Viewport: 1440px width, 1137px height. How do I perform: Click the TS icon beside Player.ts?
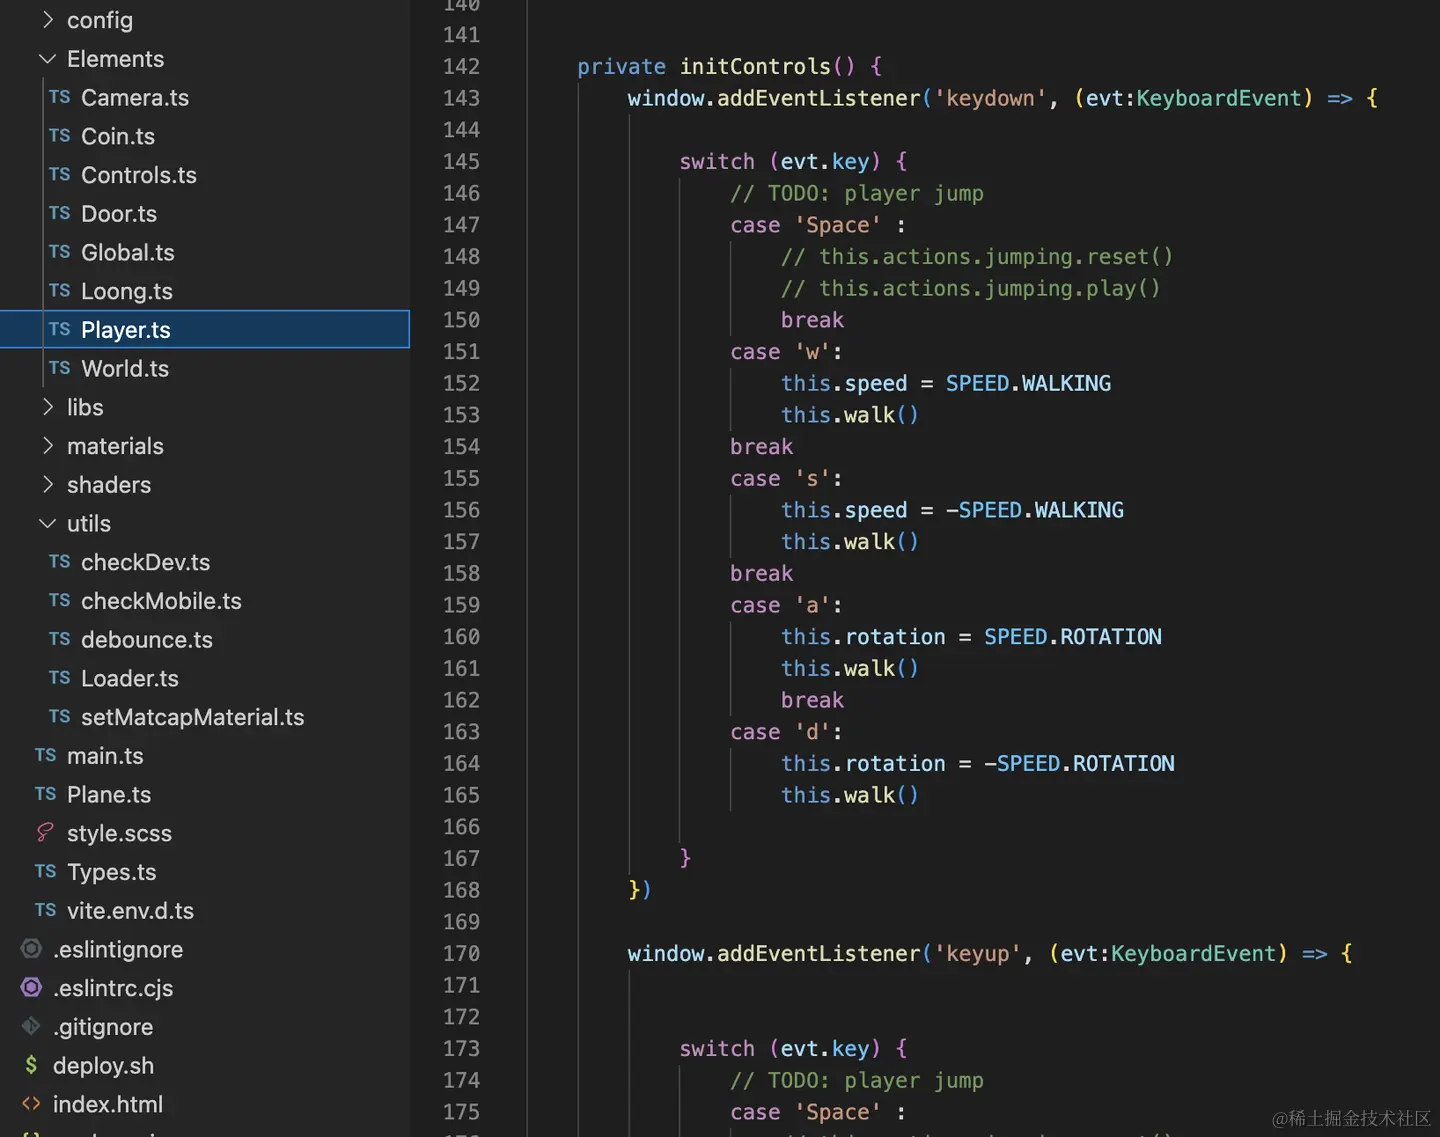point(60,330)
